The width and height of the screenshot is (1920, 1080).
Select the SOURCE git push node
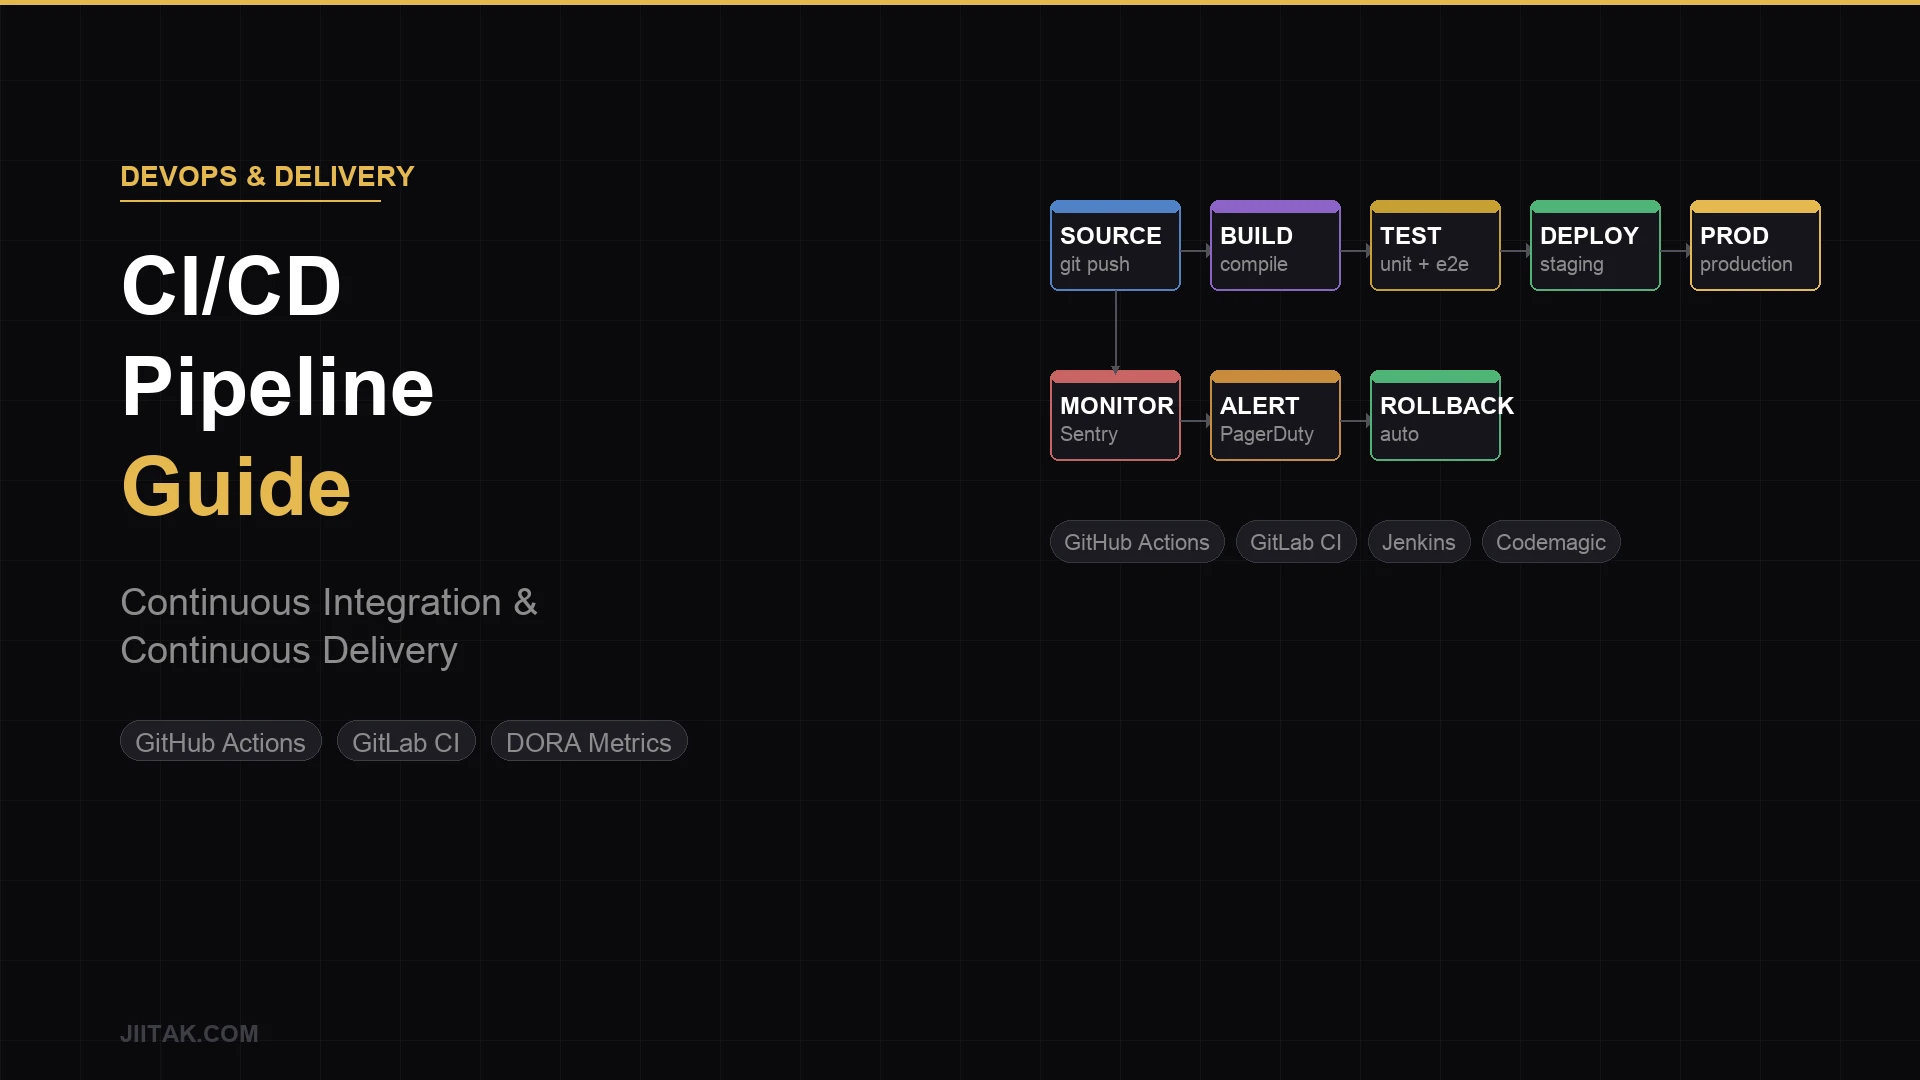click(1114, 245)
